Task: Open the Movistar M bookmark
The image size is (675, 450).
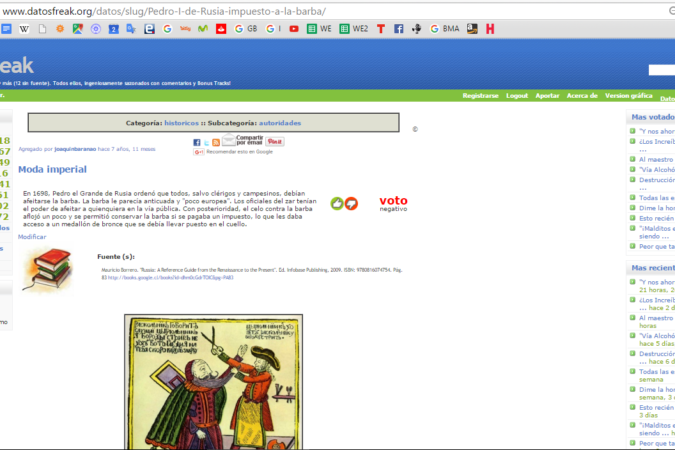Action: click(x=203, y=29)
